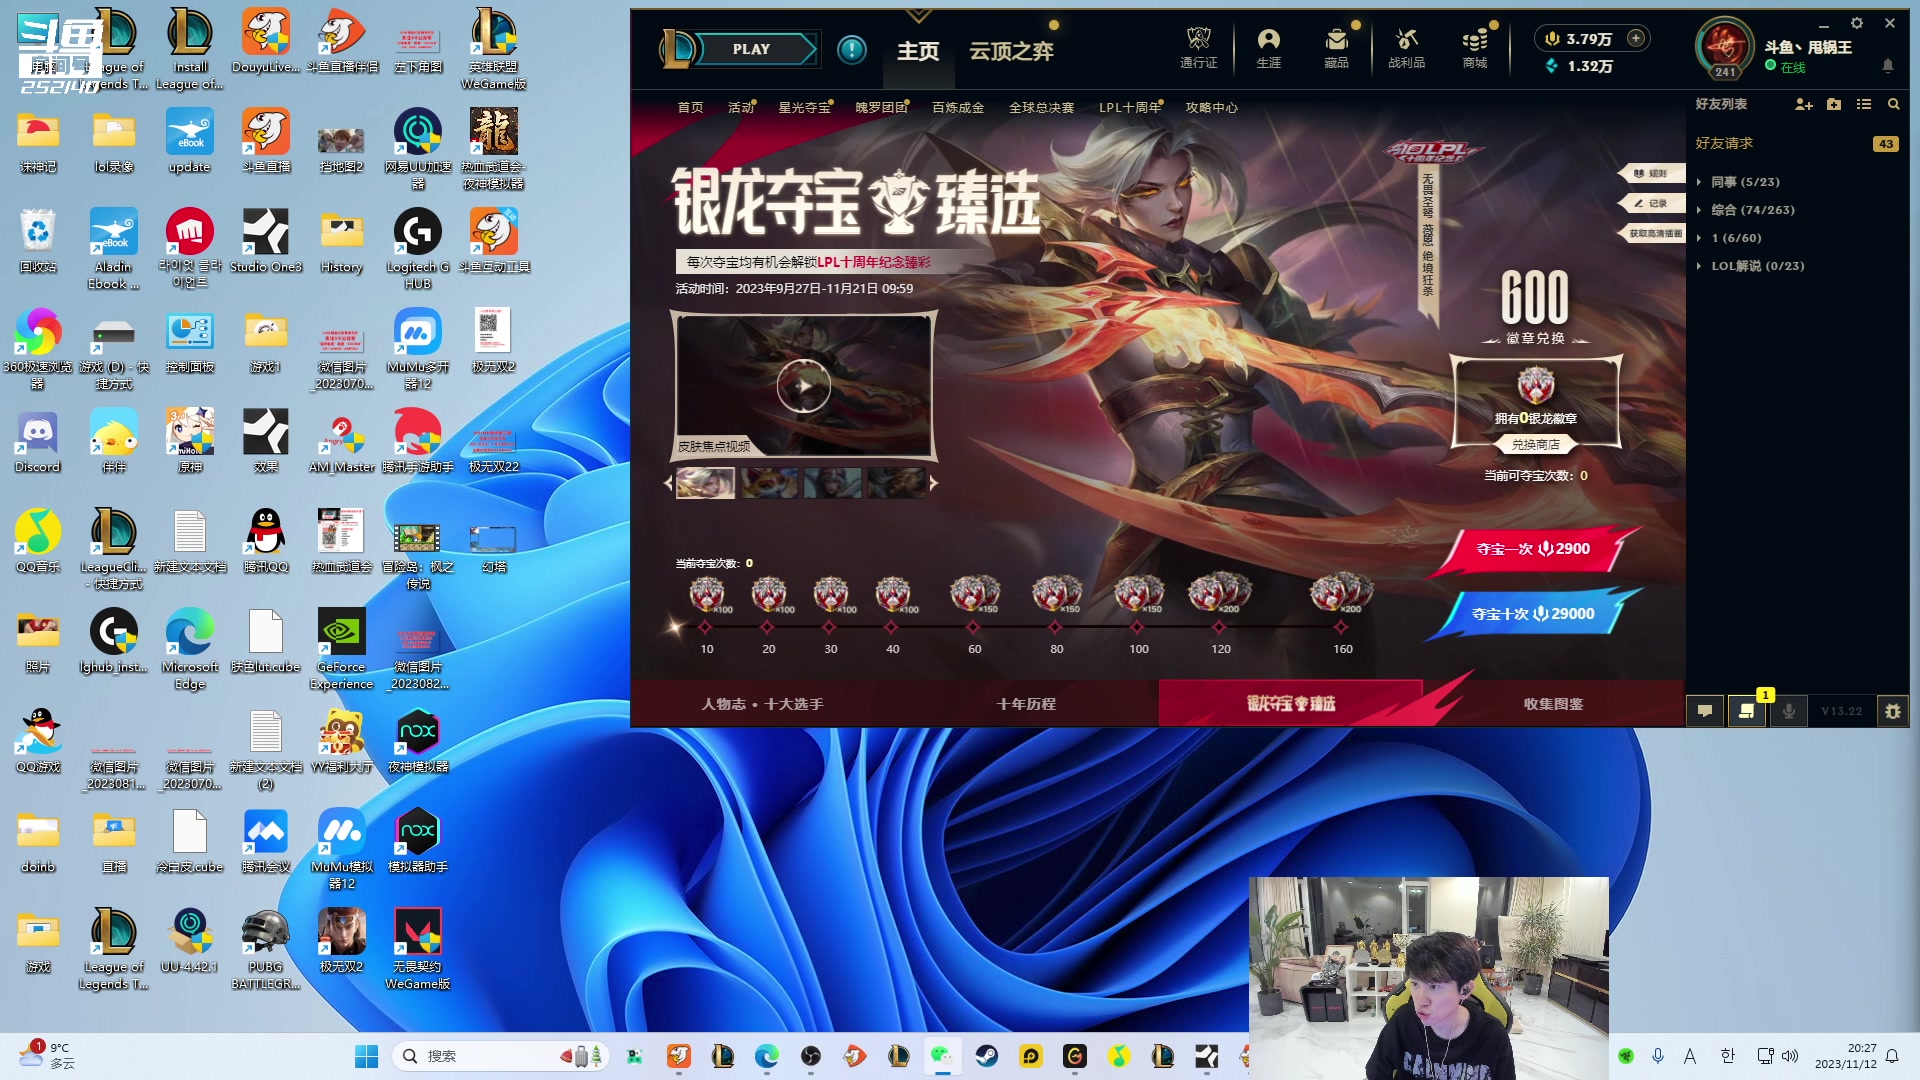Switch to 人物志·十大选手 bottom tab
The image size is (1920, 1080).
click(762, 704)
